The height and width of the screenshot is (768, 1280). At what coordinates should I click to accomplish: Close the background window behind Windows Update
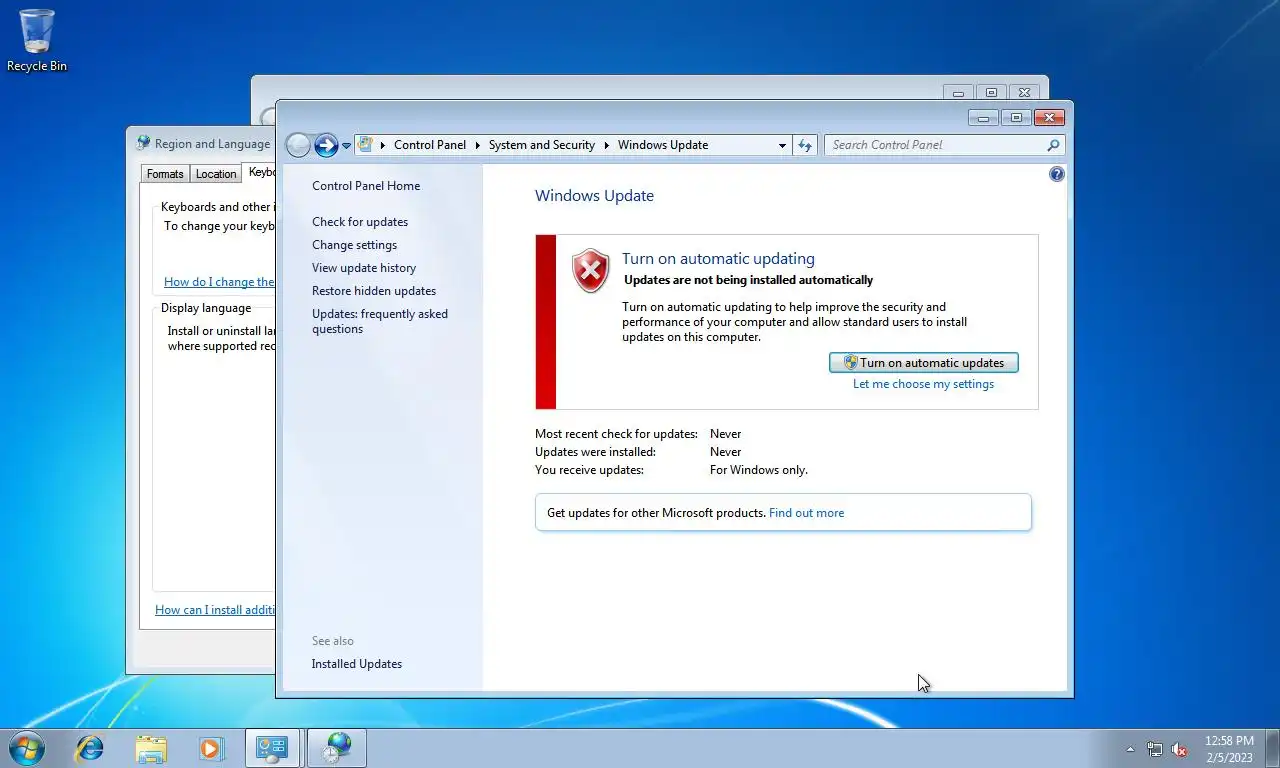click(x=1024, y=93)
